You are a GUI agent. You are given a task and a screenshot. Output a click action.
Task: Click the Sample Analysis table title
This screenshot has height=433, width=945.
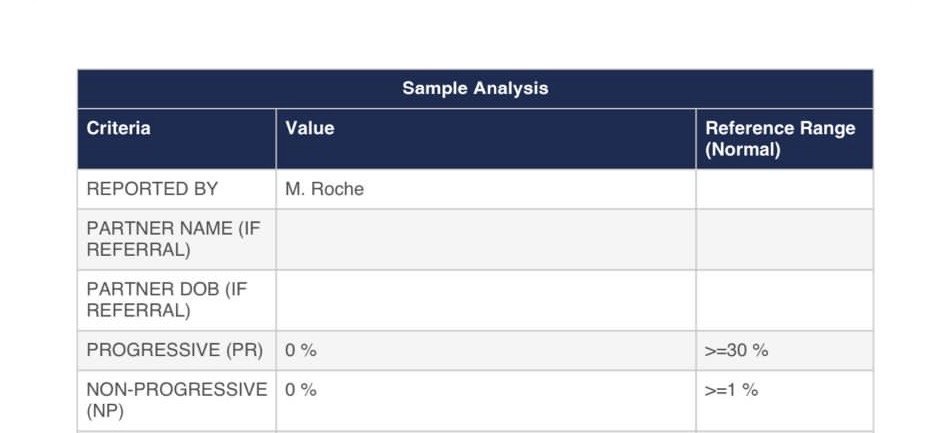[475, 88]
